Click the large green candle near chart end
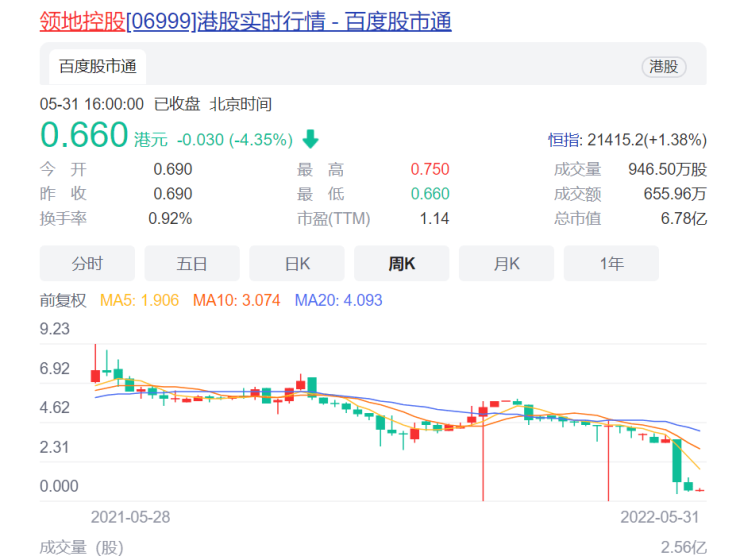 point(677,461)
